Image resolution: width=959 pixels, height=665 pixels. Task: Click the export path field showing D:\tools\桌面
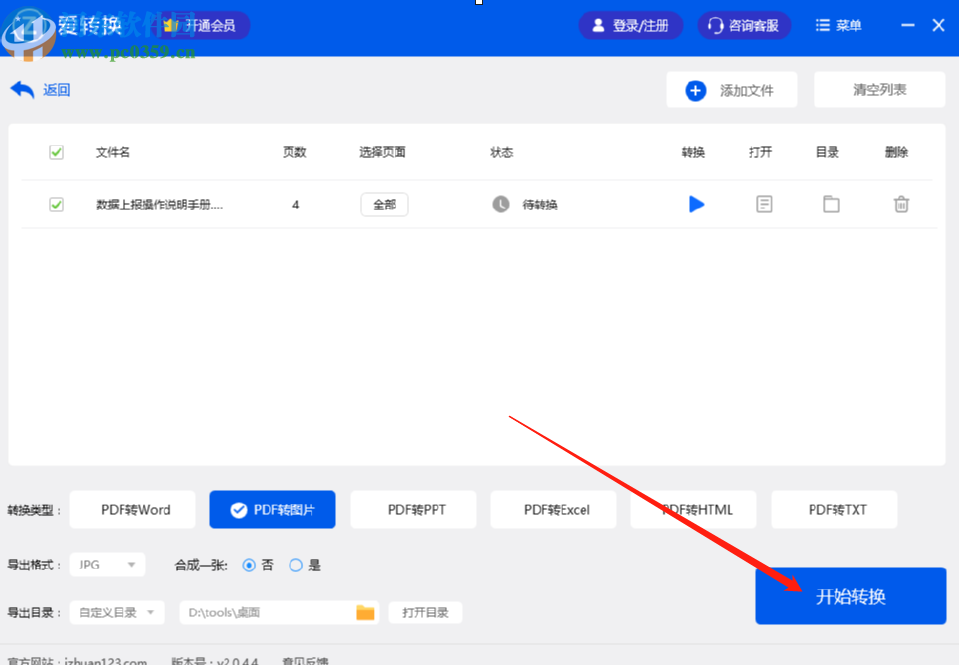point(270,612)
